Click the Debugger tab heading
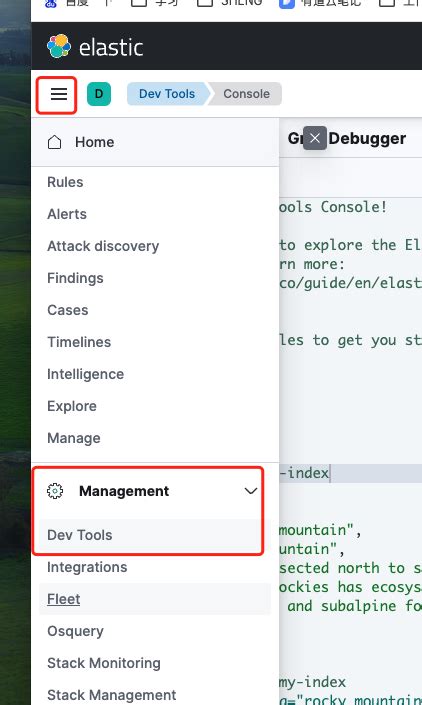The height and width of the screenshot is (705, 422). [x=367, y=138]
